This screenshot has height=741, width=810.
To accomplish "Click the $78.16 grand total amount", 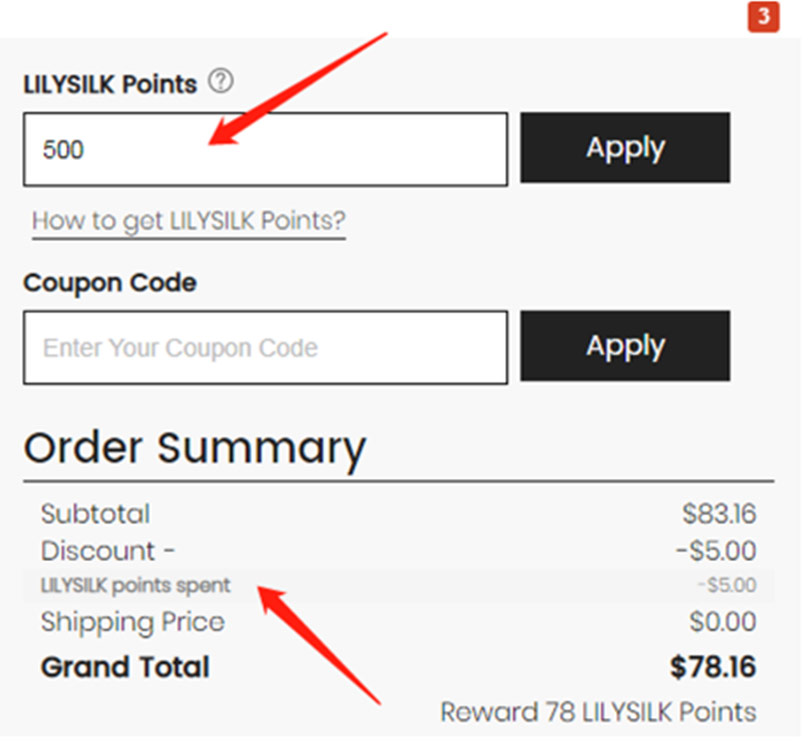I will point(713,667).
